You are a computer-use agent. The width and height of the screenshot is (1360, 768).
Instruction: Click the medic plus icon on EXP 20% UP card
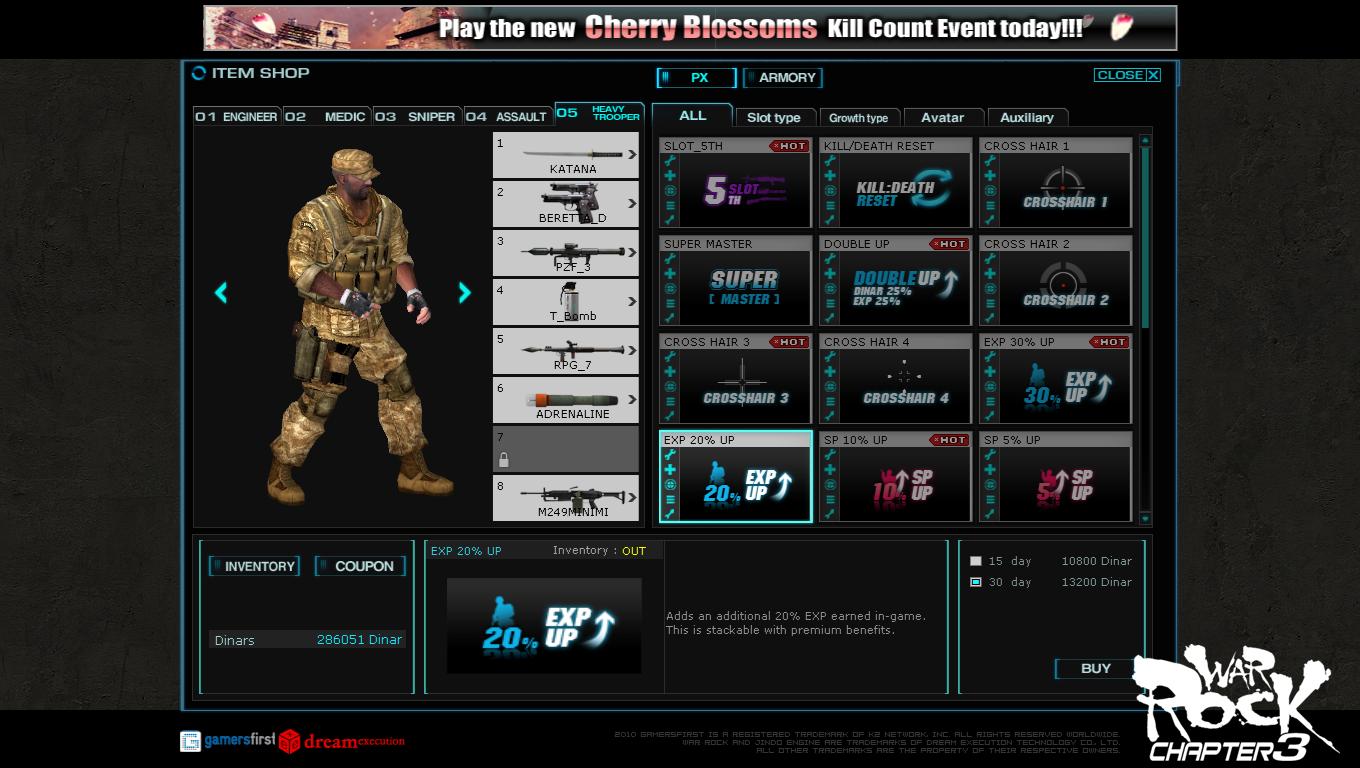[670, 470]
